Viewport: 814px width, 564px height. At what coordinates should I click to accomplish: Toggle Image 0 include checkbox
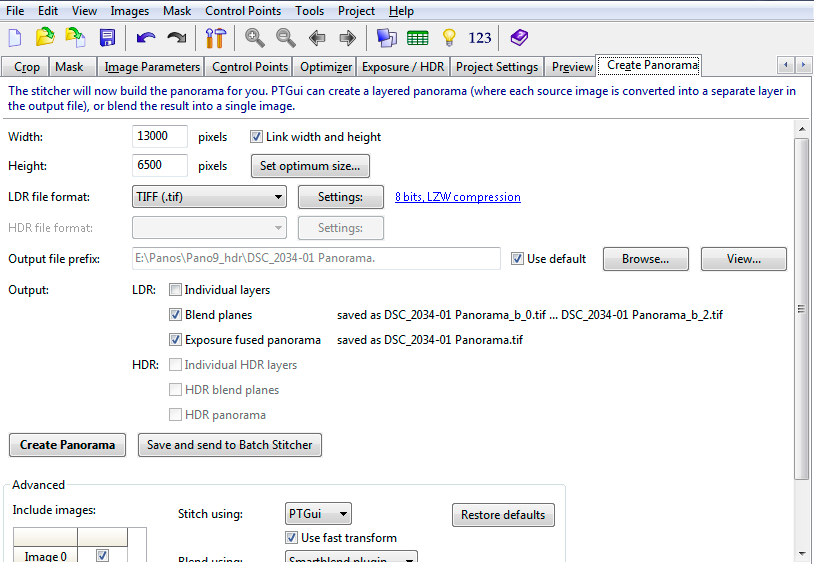[x=102, y=556]
